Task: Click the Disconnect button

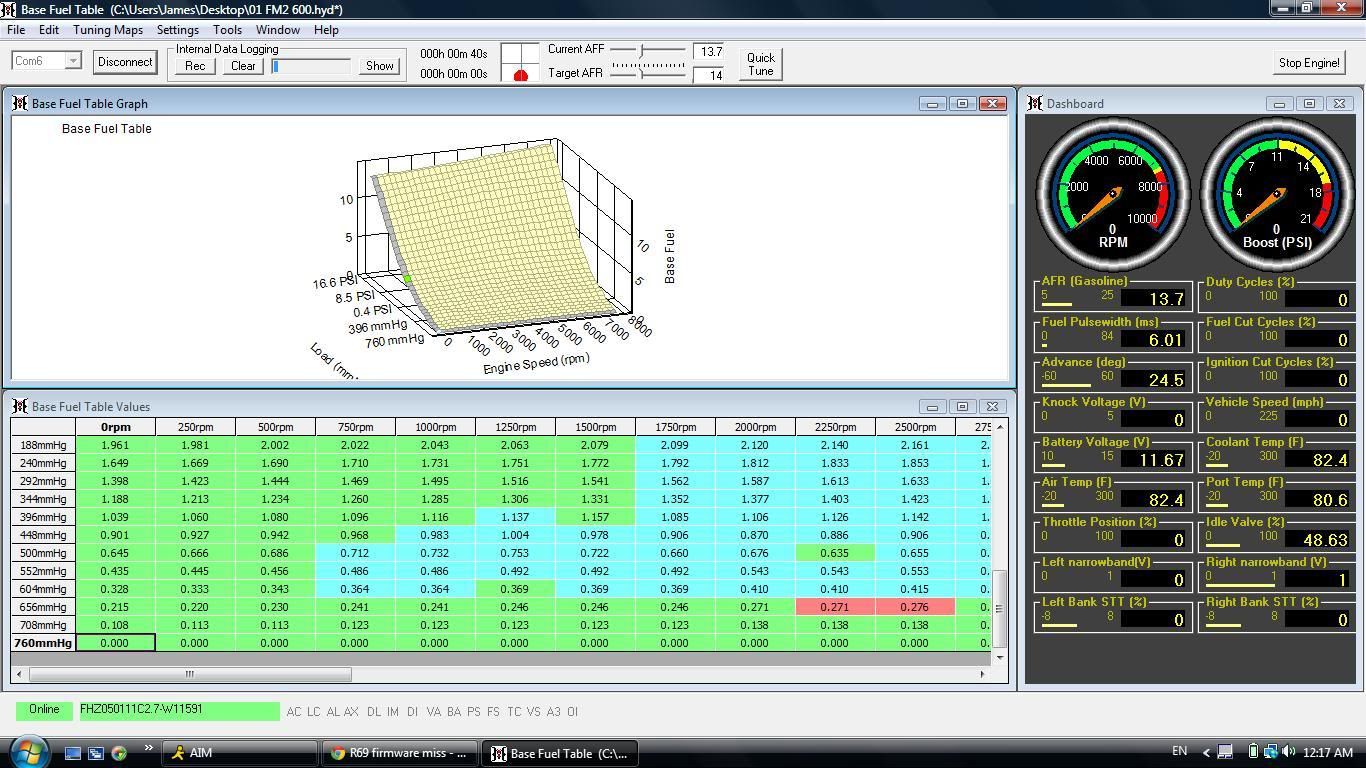Action: click(125, 62)
